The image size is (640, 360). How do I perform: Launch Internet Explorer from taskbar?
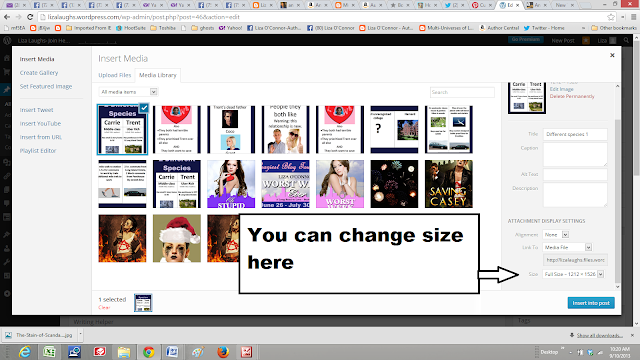tap(24, 351)
